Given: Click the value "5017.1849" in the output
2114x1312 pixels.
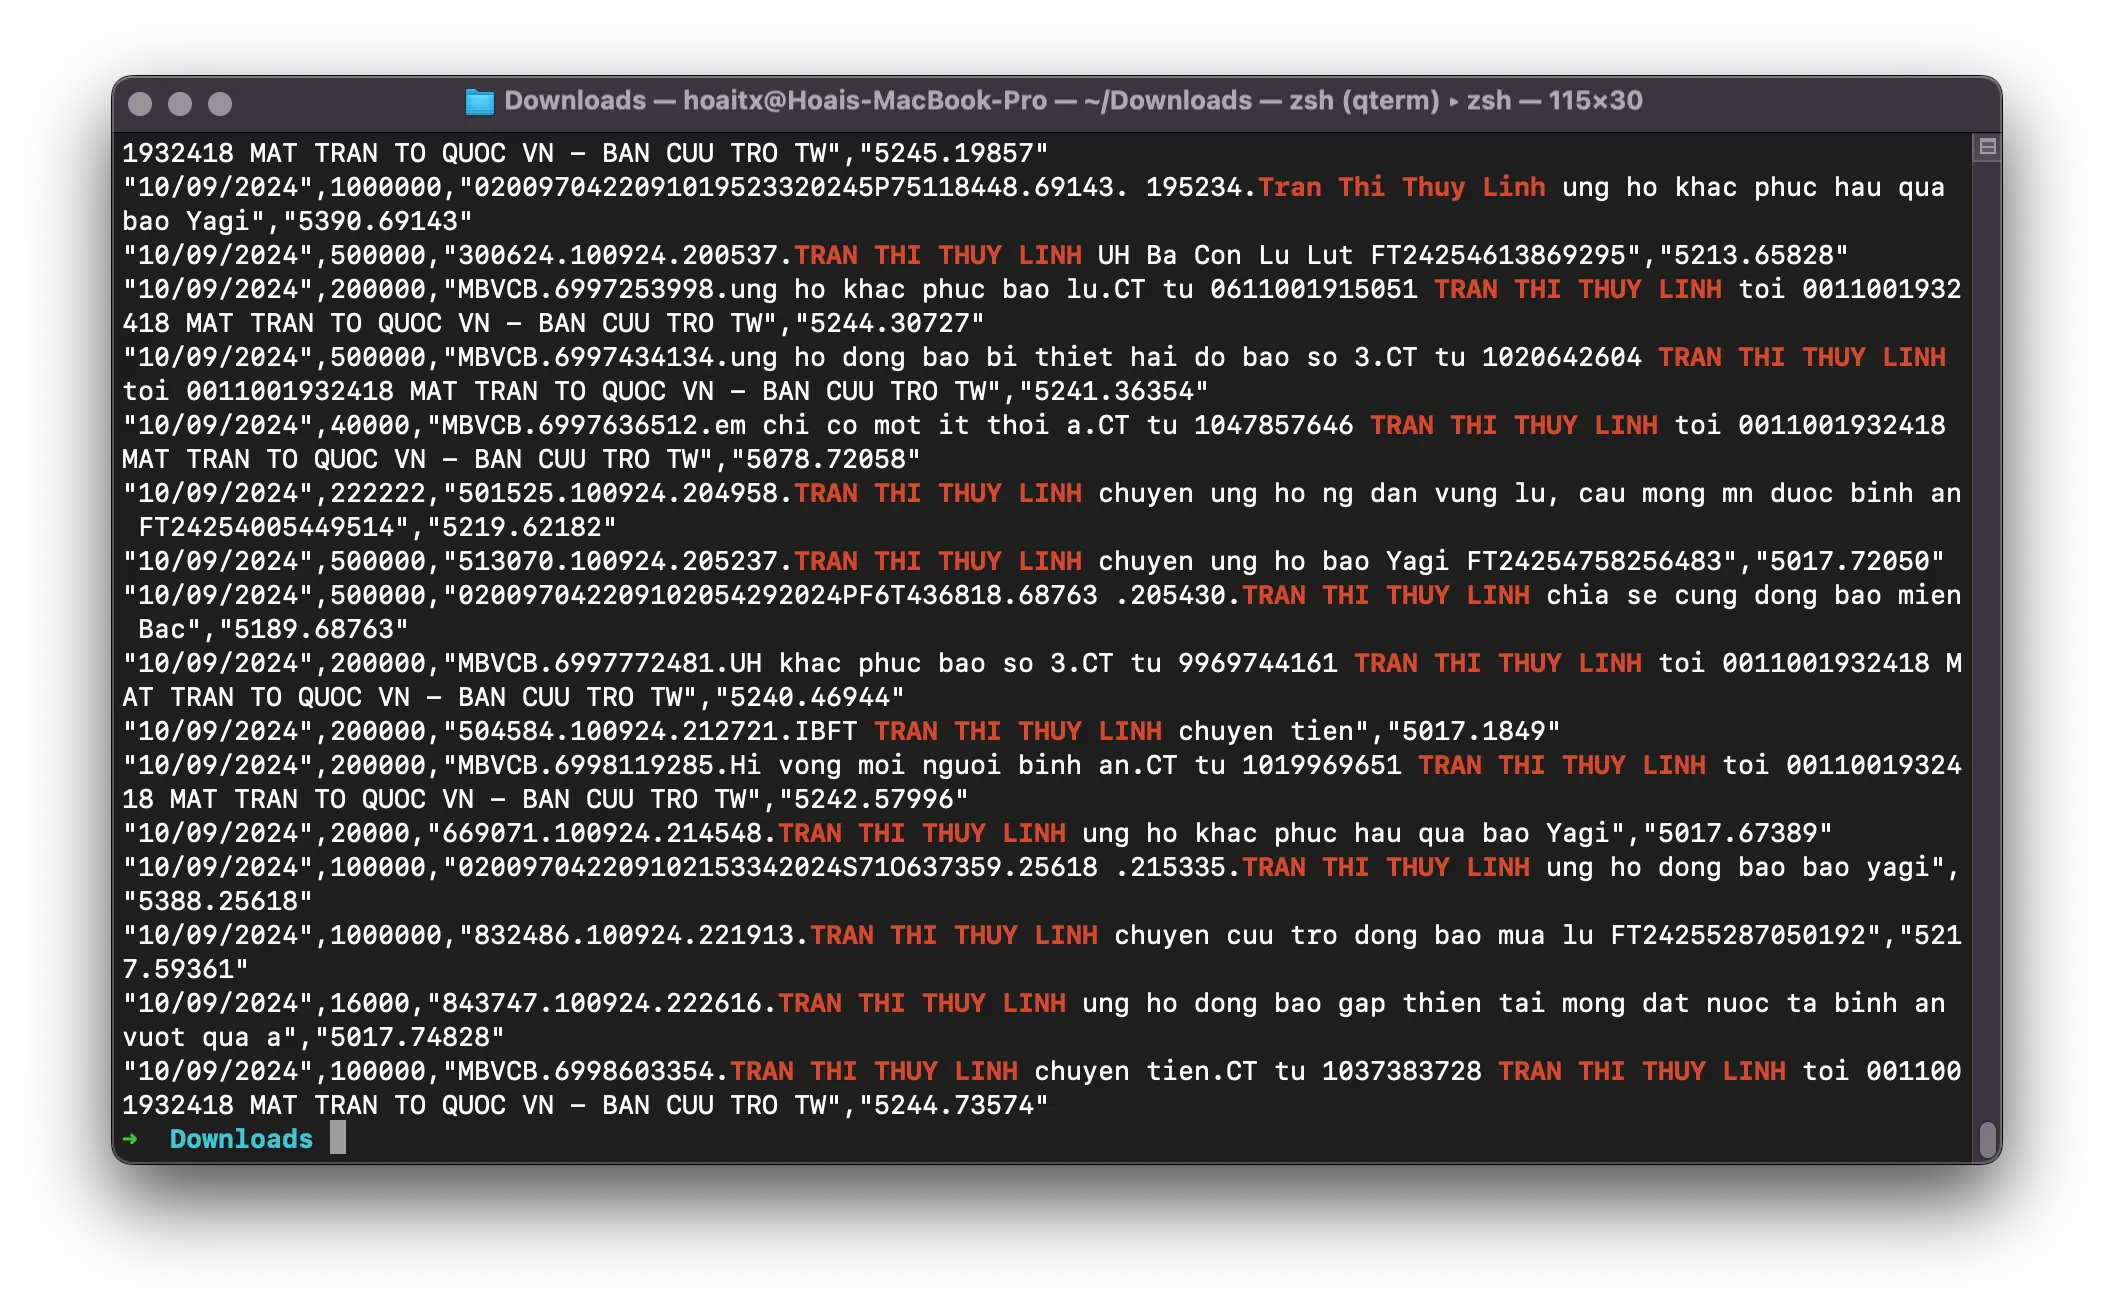Looking at the screenshot, I should coord(1473,731).
